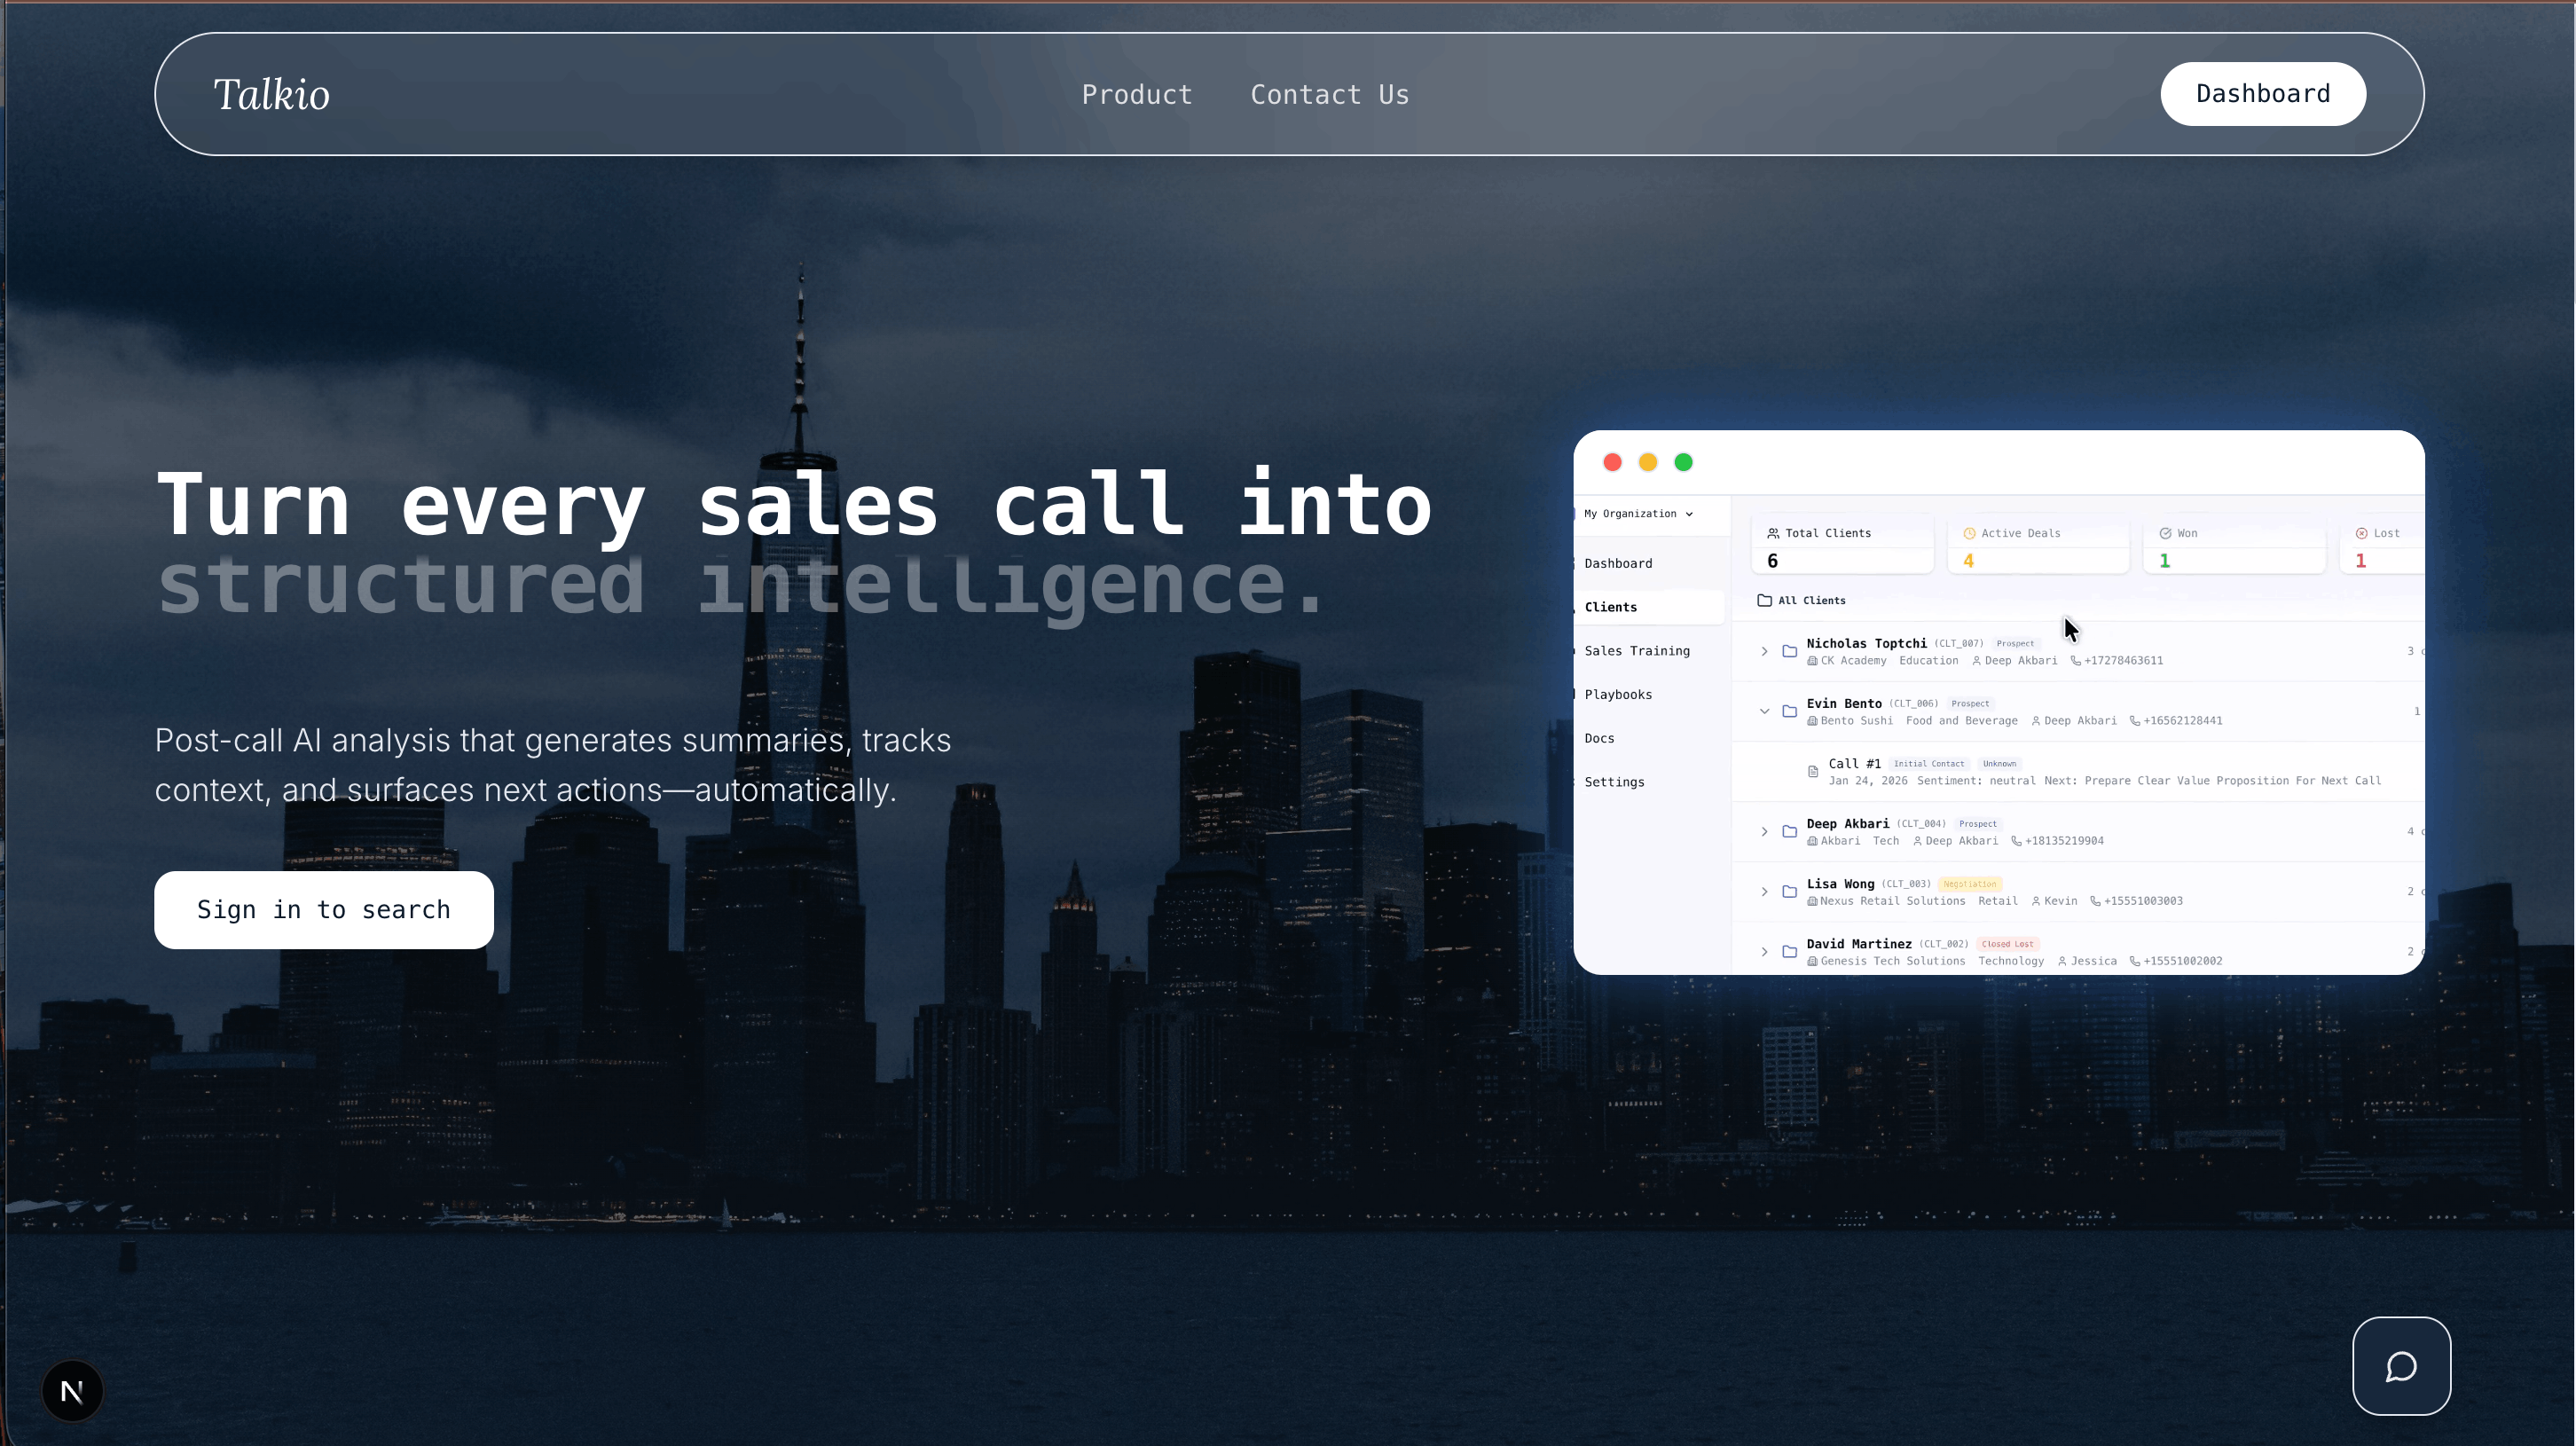Click the Dashboard button in header
This screenshot has height=1446, width=2576.
coord(2262,94)
